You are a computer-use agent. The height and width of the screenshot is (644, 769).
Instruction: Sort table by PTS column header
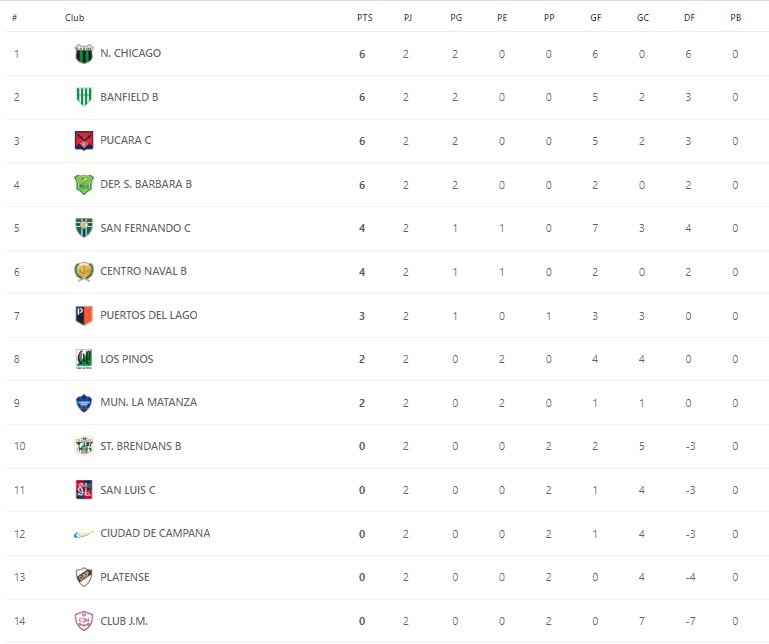[x=364, y=18]
